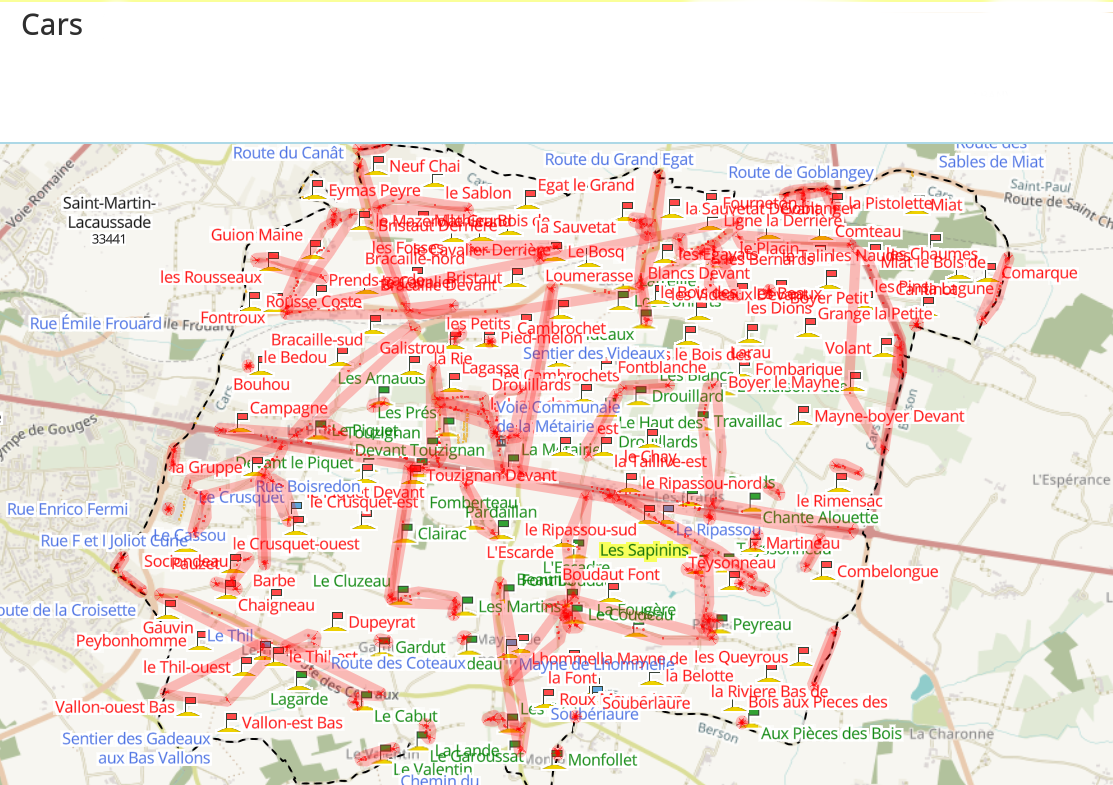Click the red flag beside Neuf Chai
1113x785 pixels.
tap(378, 164)
